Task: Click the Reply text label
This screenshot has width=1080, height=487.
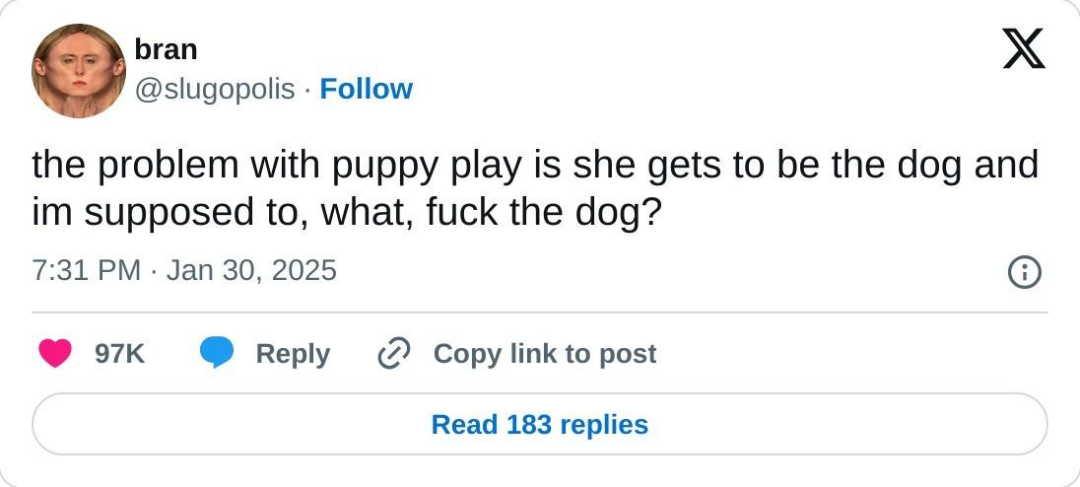Action: click(293, 354)
